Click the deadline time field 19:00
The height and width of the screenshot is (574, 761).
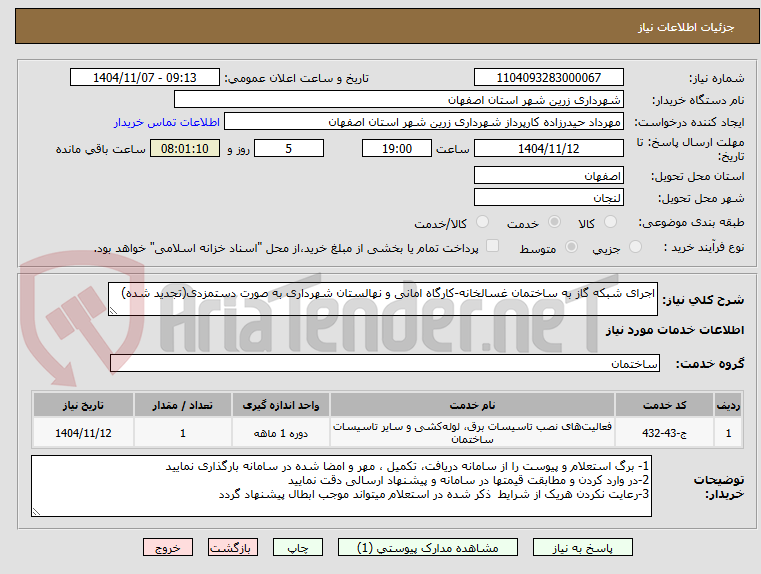[x=397, y=148]
